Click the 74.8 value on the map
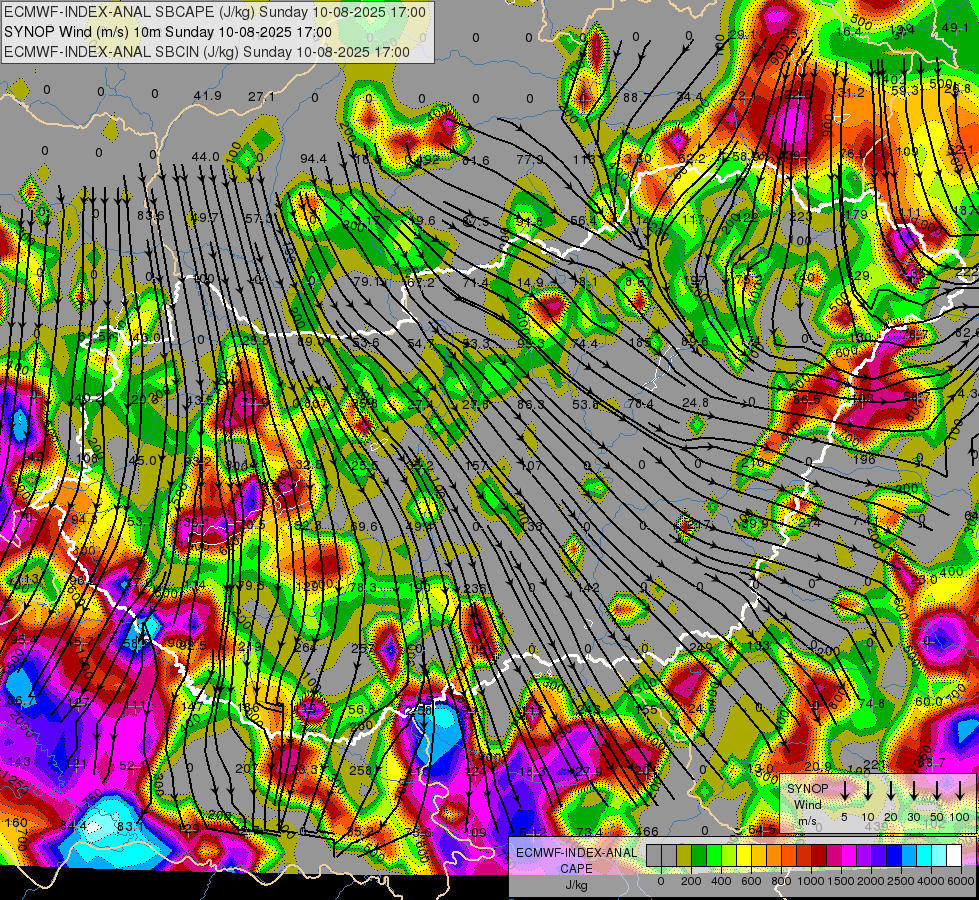This screenshot has width=979, height=900. tap(872, 704)
